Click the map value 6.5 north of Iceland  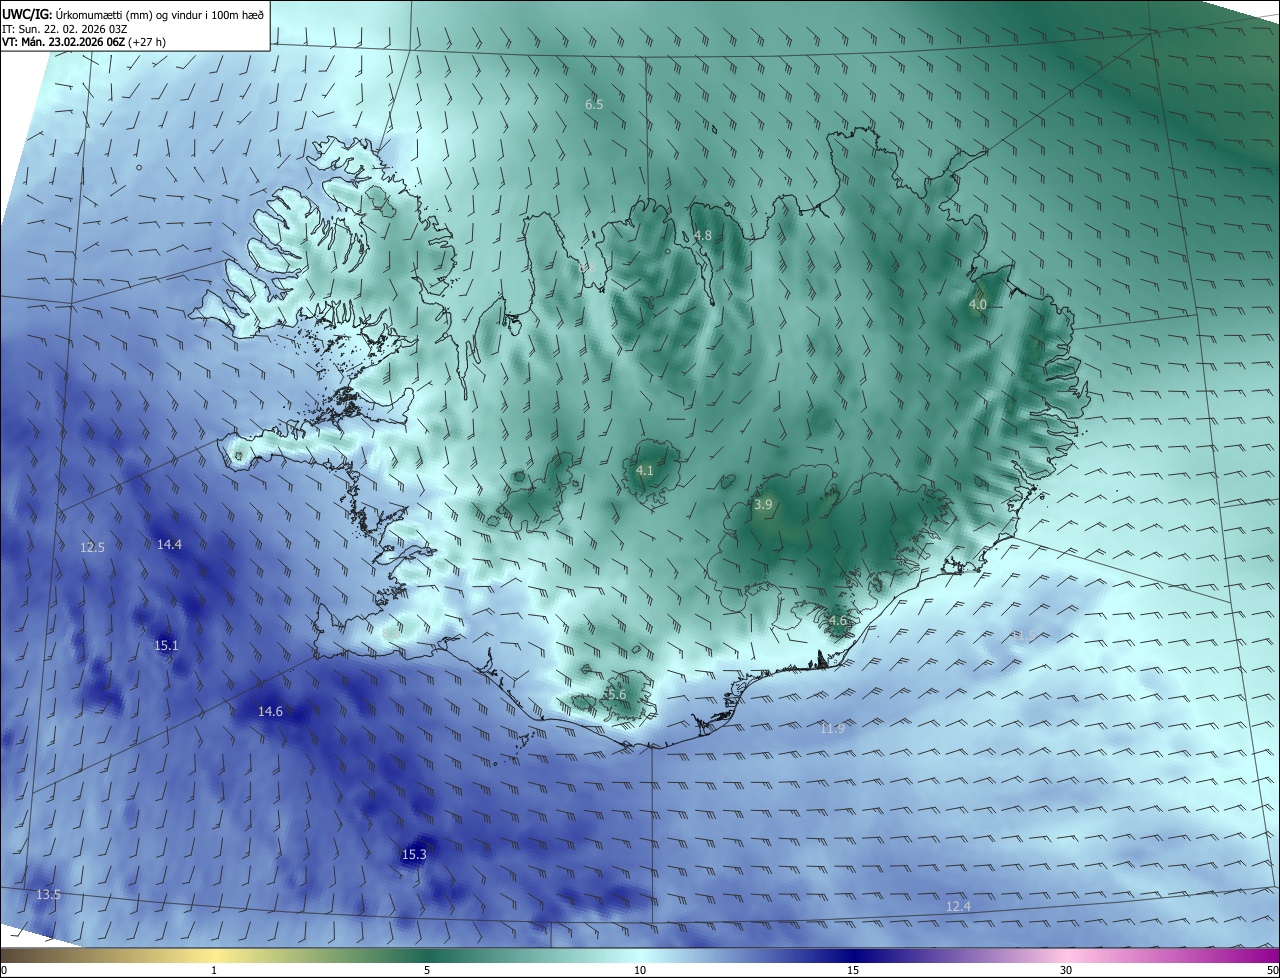(x=594, y=104)
